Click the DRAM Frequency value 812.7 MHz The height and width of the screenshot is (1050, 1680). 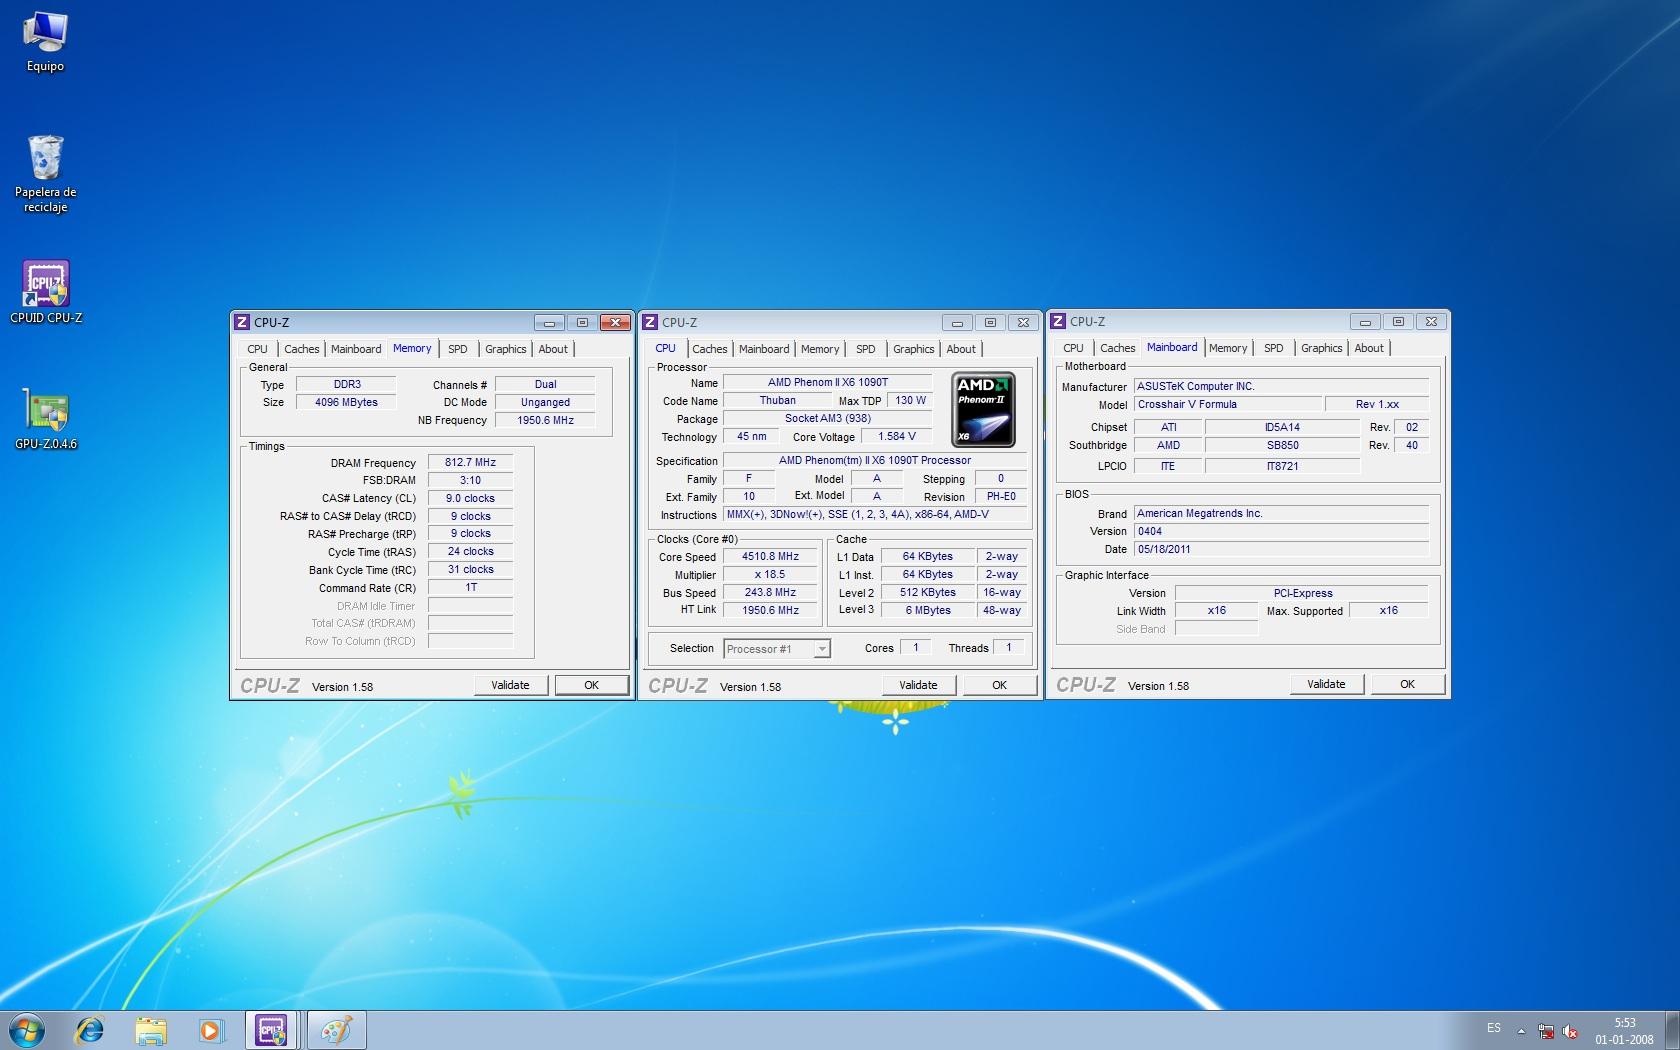470,463
